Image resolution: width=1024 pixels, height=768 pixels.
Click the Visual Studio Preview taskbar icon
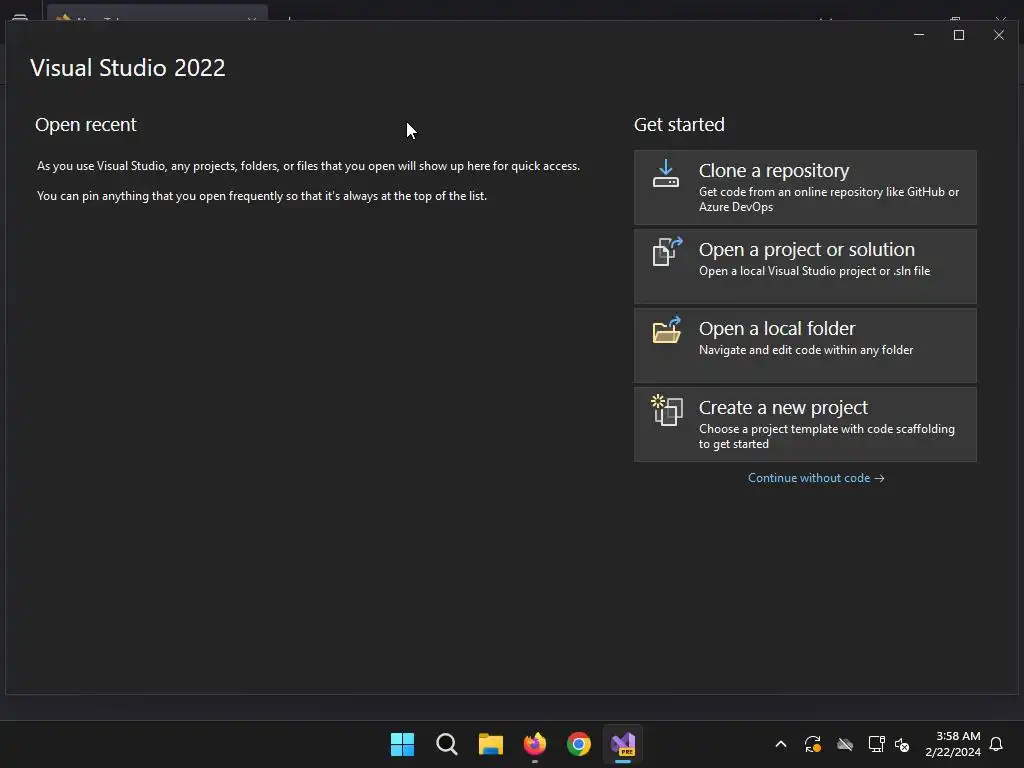623,744
